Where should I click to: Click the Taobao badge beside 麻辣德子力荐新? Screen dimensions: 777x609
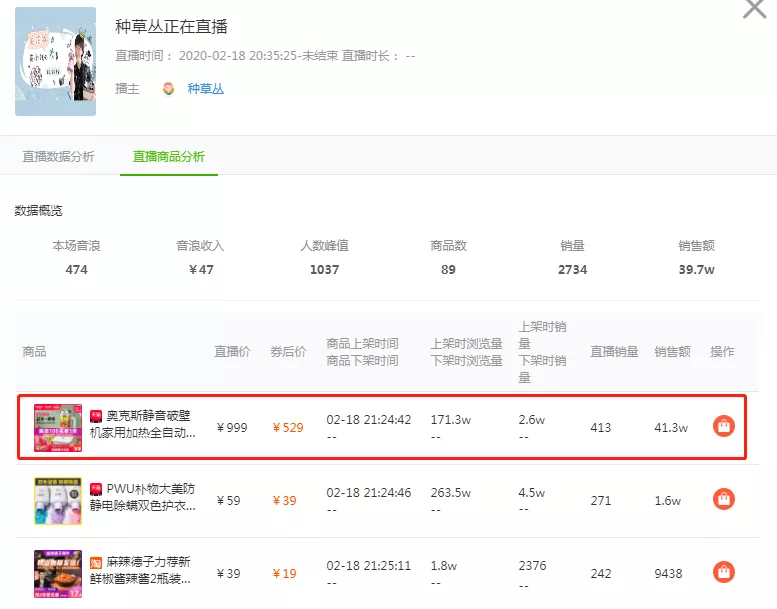pos(96,562)
